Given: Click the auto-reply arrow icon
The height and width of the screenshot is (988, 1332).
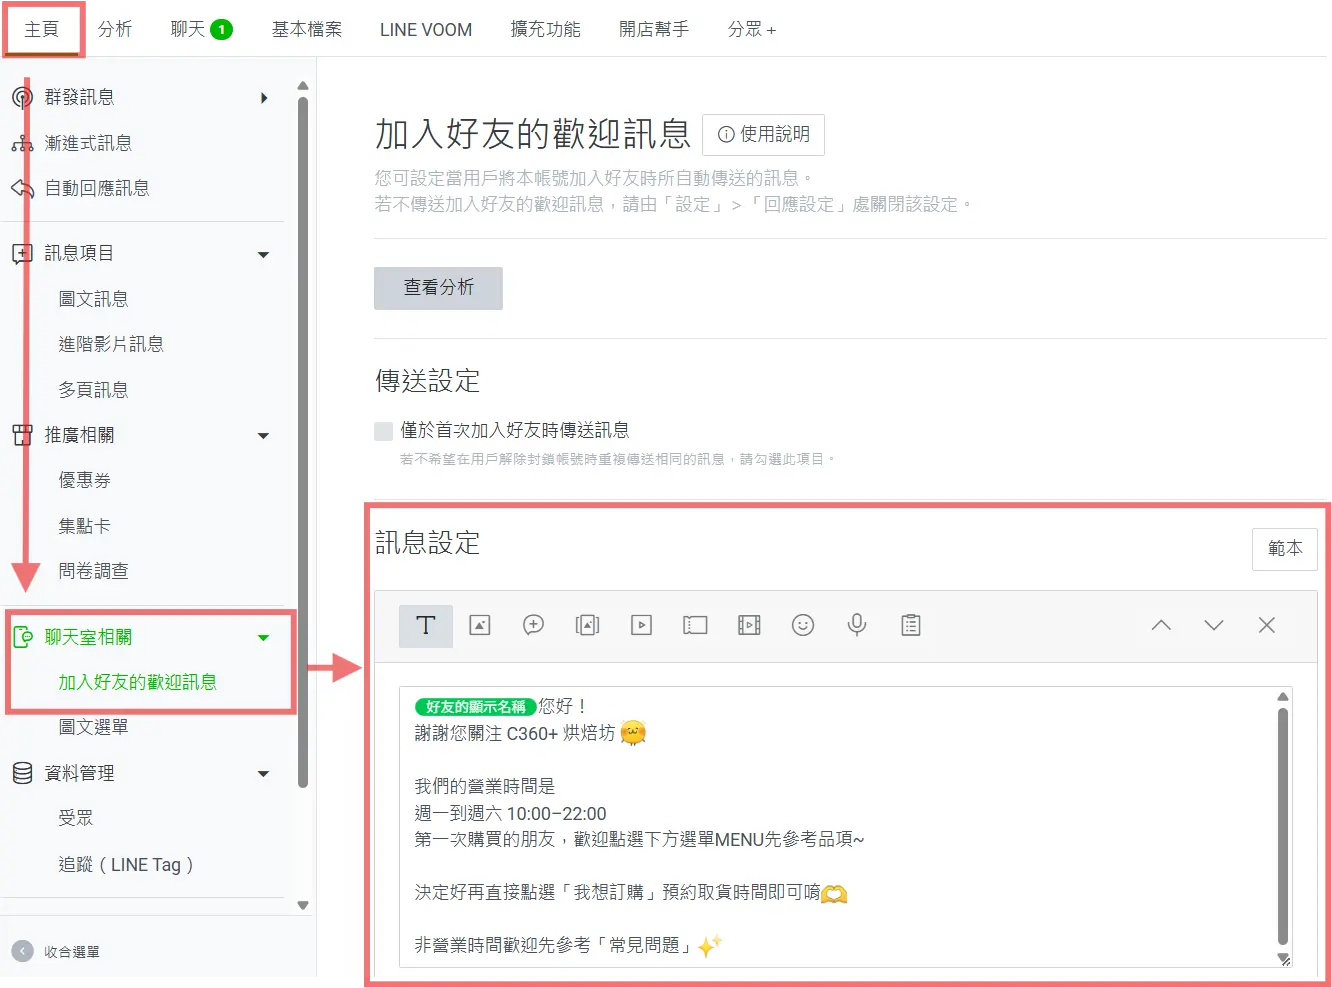Looking at the screenshot, I should 22,188.
